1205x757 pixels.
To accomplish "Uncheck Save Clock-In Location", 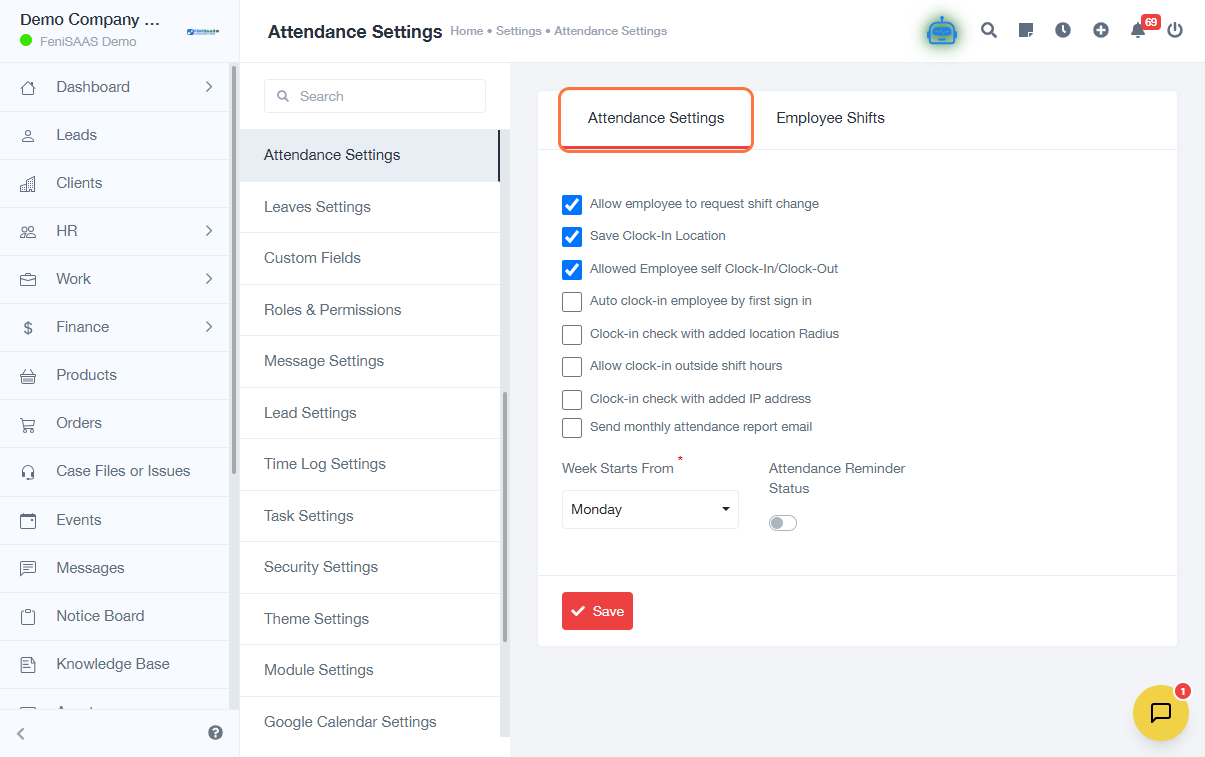I will pyautogui.click(x=572, y=237).
